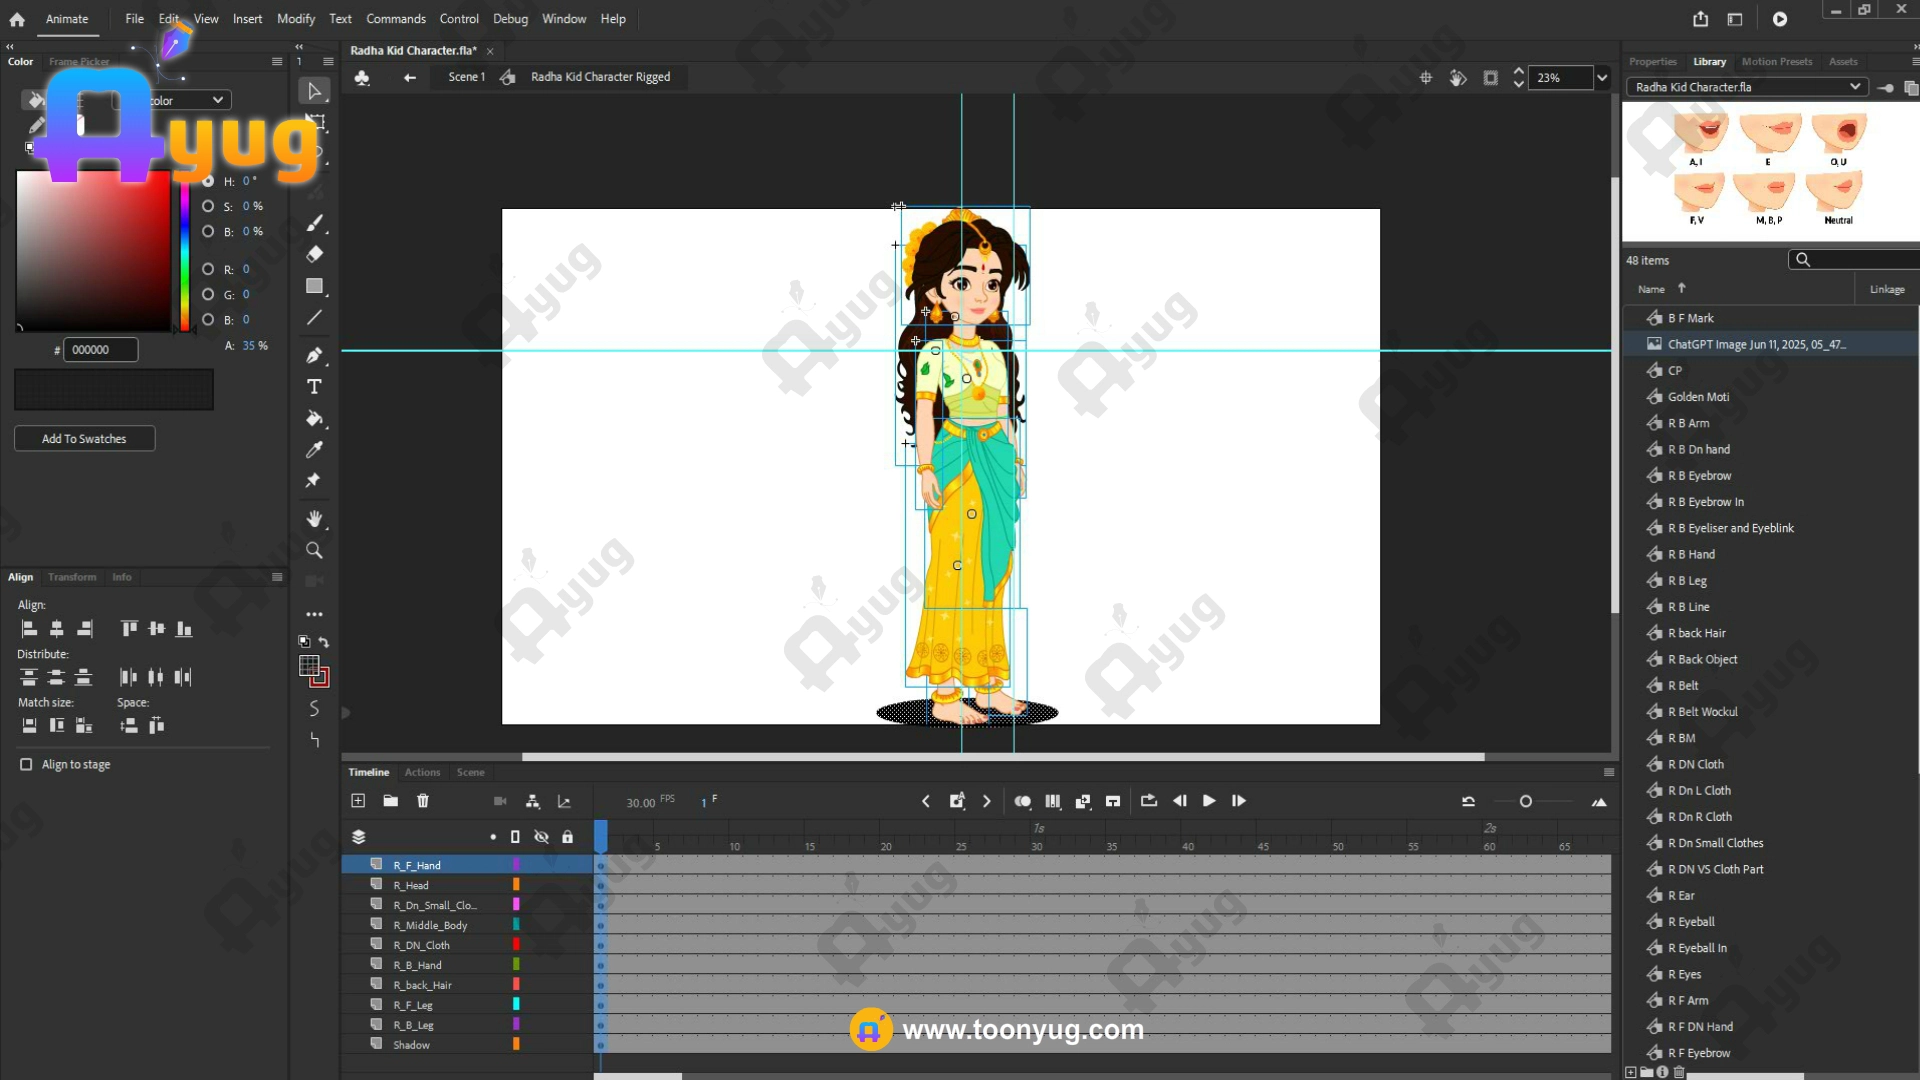Select the Eraser tool
Viewport: 1920px width, 1080px height.
click(x=314, y=254)
